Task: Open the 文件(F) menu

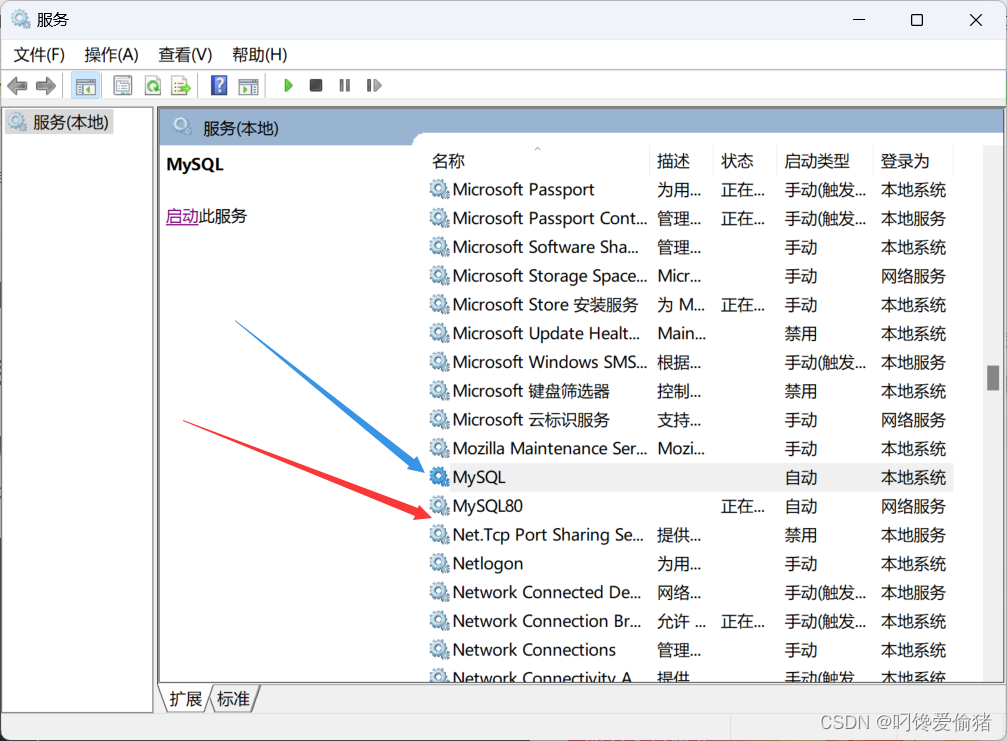Action: 39,55
